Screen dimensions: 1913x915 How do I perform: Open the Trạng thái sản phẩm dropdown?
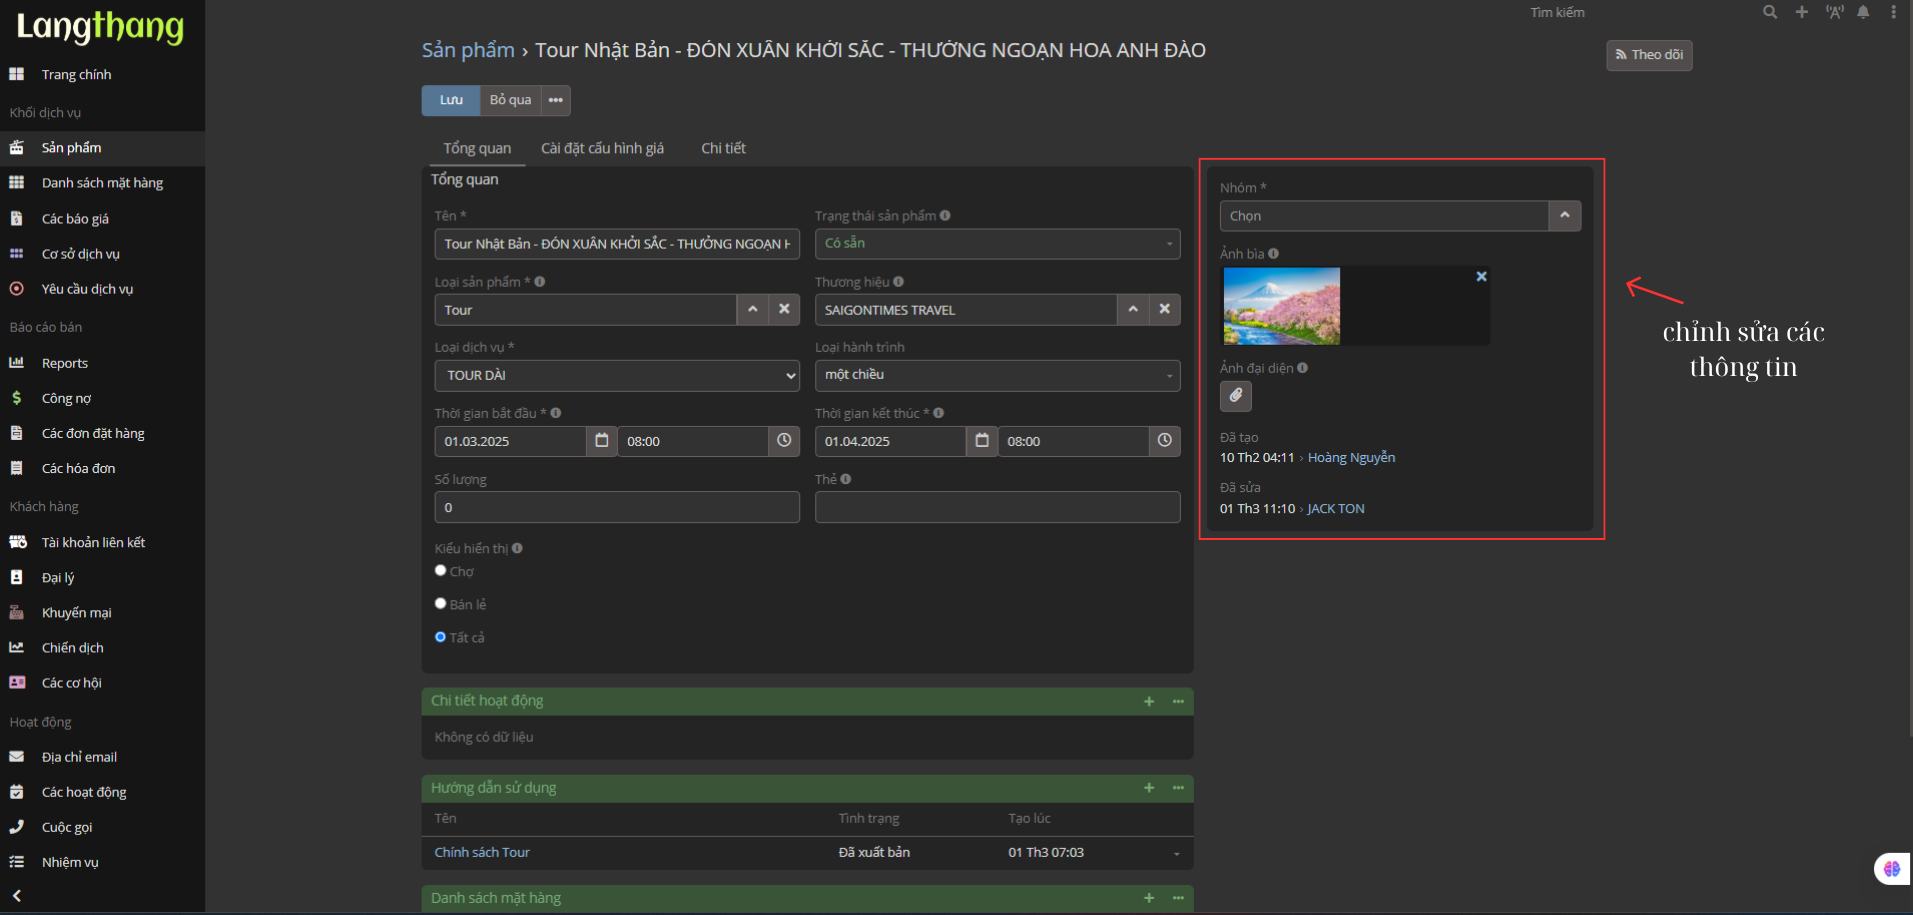coord(996,244)
